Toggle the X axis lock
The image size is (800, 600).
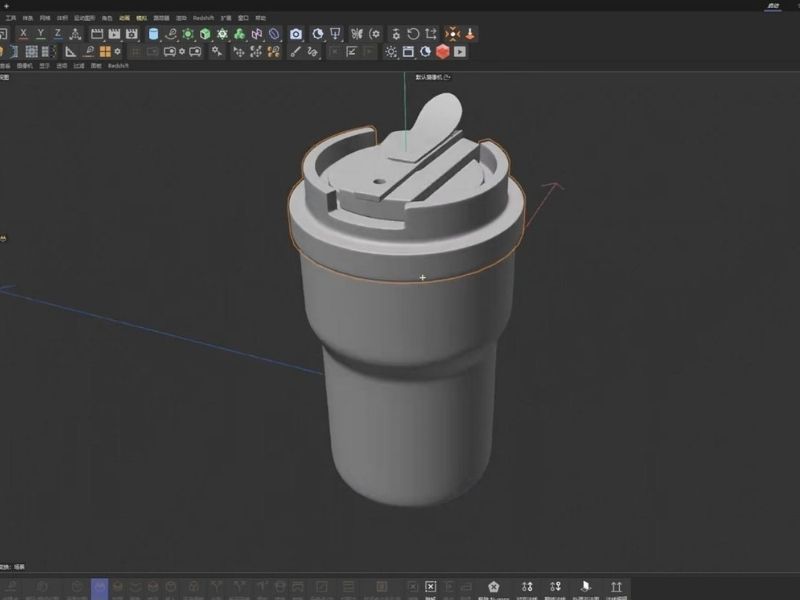tap(23, 34)
